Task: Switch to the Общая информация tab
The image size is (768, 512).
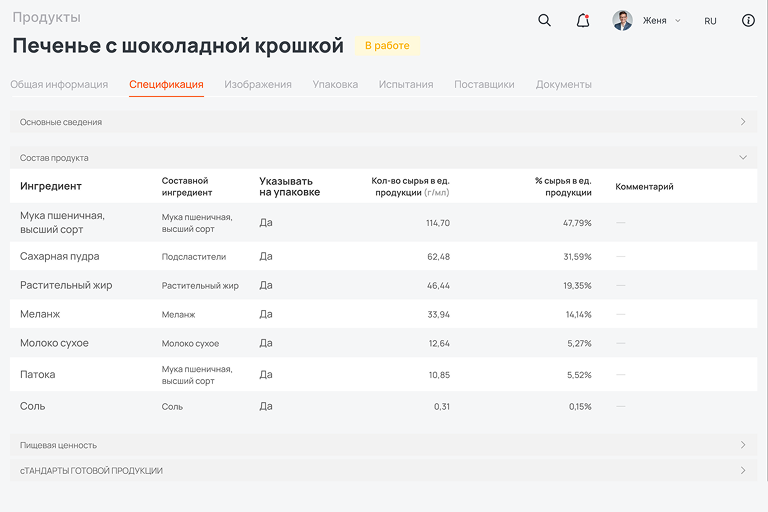Action: pos(59,85)
